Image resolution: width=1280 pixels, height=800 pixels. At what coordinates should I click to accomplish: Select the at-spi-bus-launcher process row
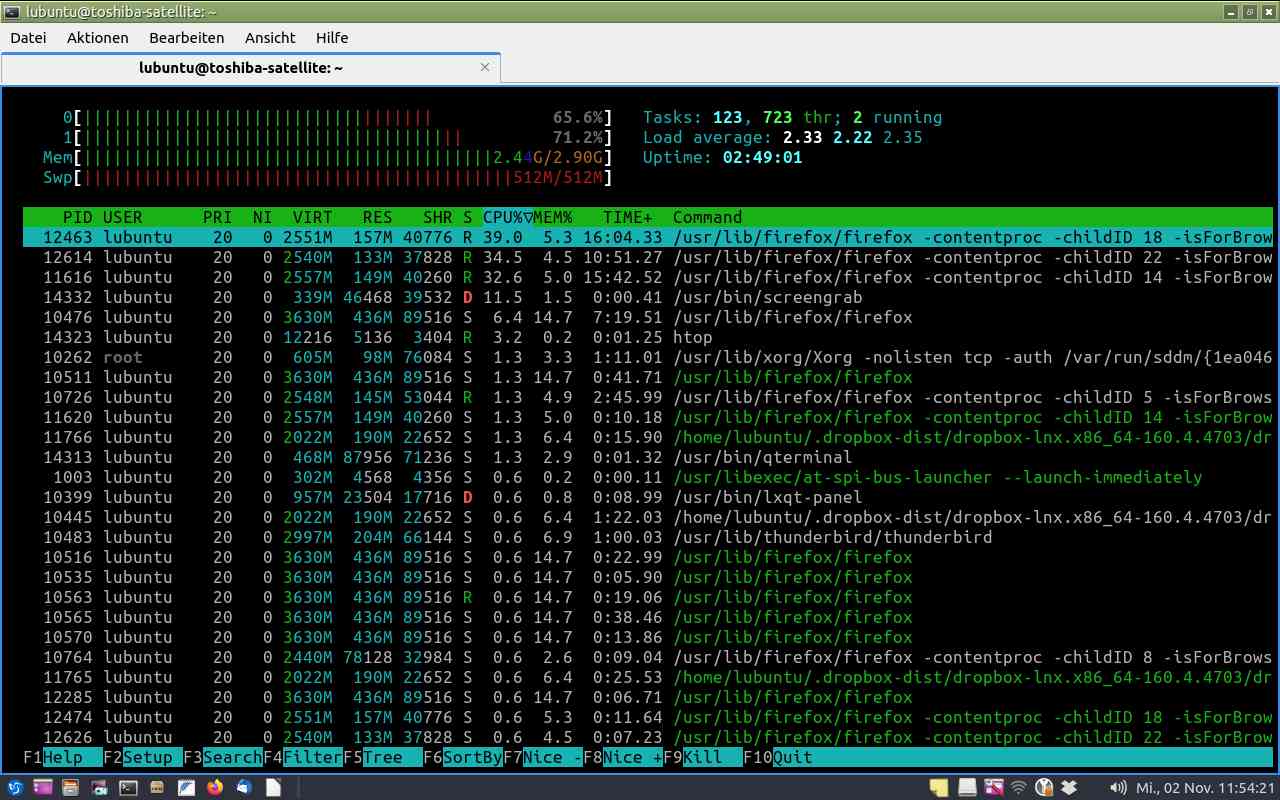[648, 477]
